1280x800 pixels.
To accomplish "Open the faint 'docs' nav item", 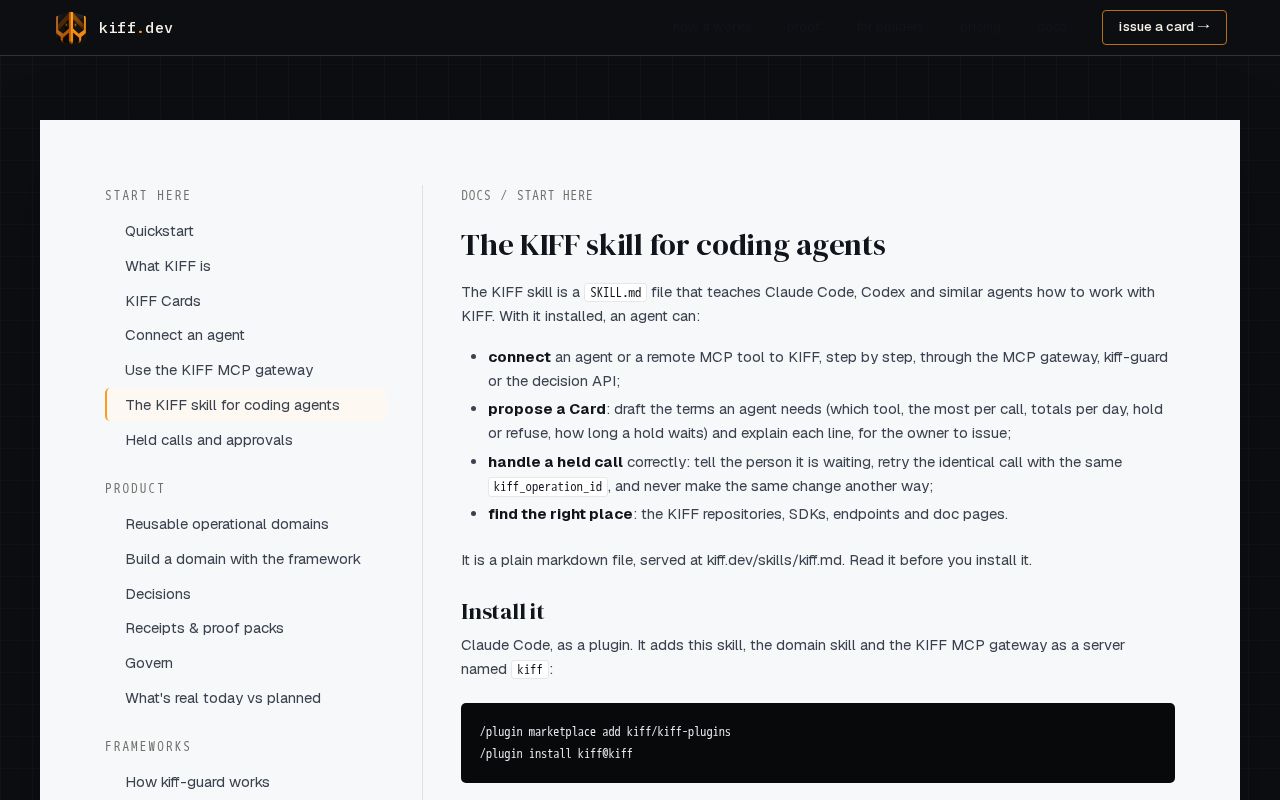I will click(x=1052, y=27).
